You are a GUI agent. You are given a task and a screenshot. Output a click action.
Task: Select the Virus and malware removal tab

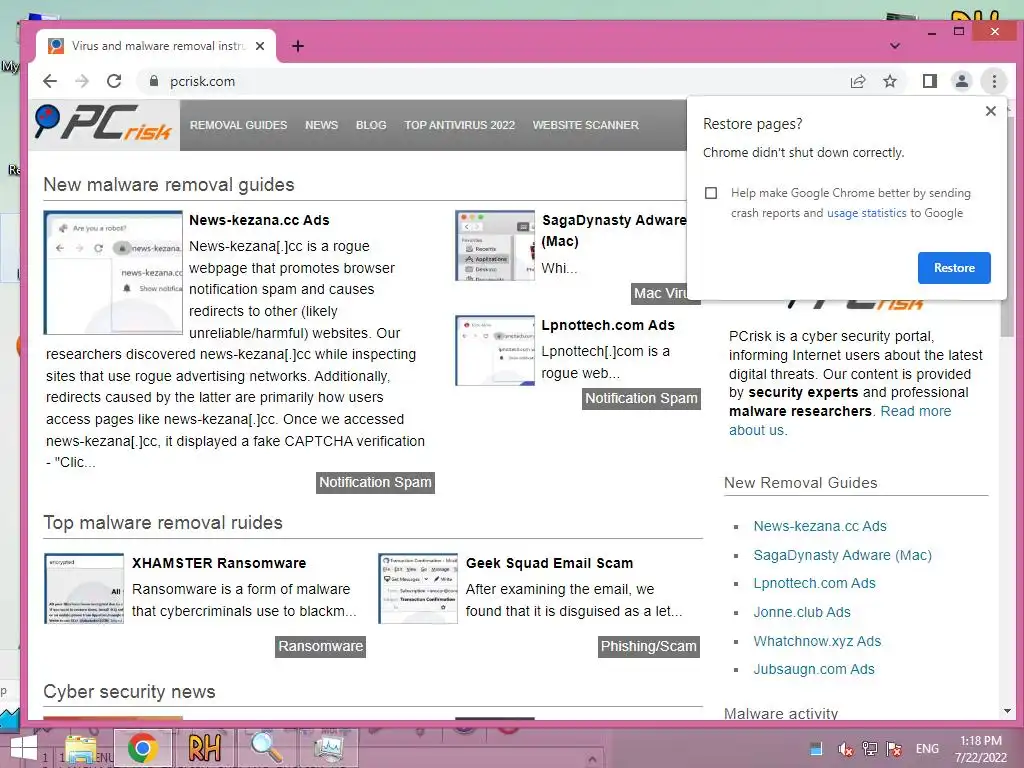point(157,46)
